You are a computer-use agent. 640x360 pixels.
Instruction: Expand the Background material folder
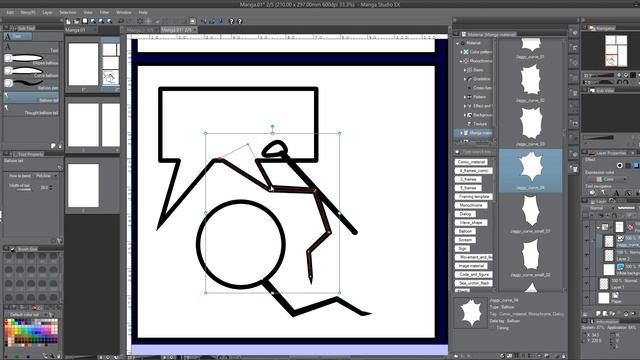point(465,115)
